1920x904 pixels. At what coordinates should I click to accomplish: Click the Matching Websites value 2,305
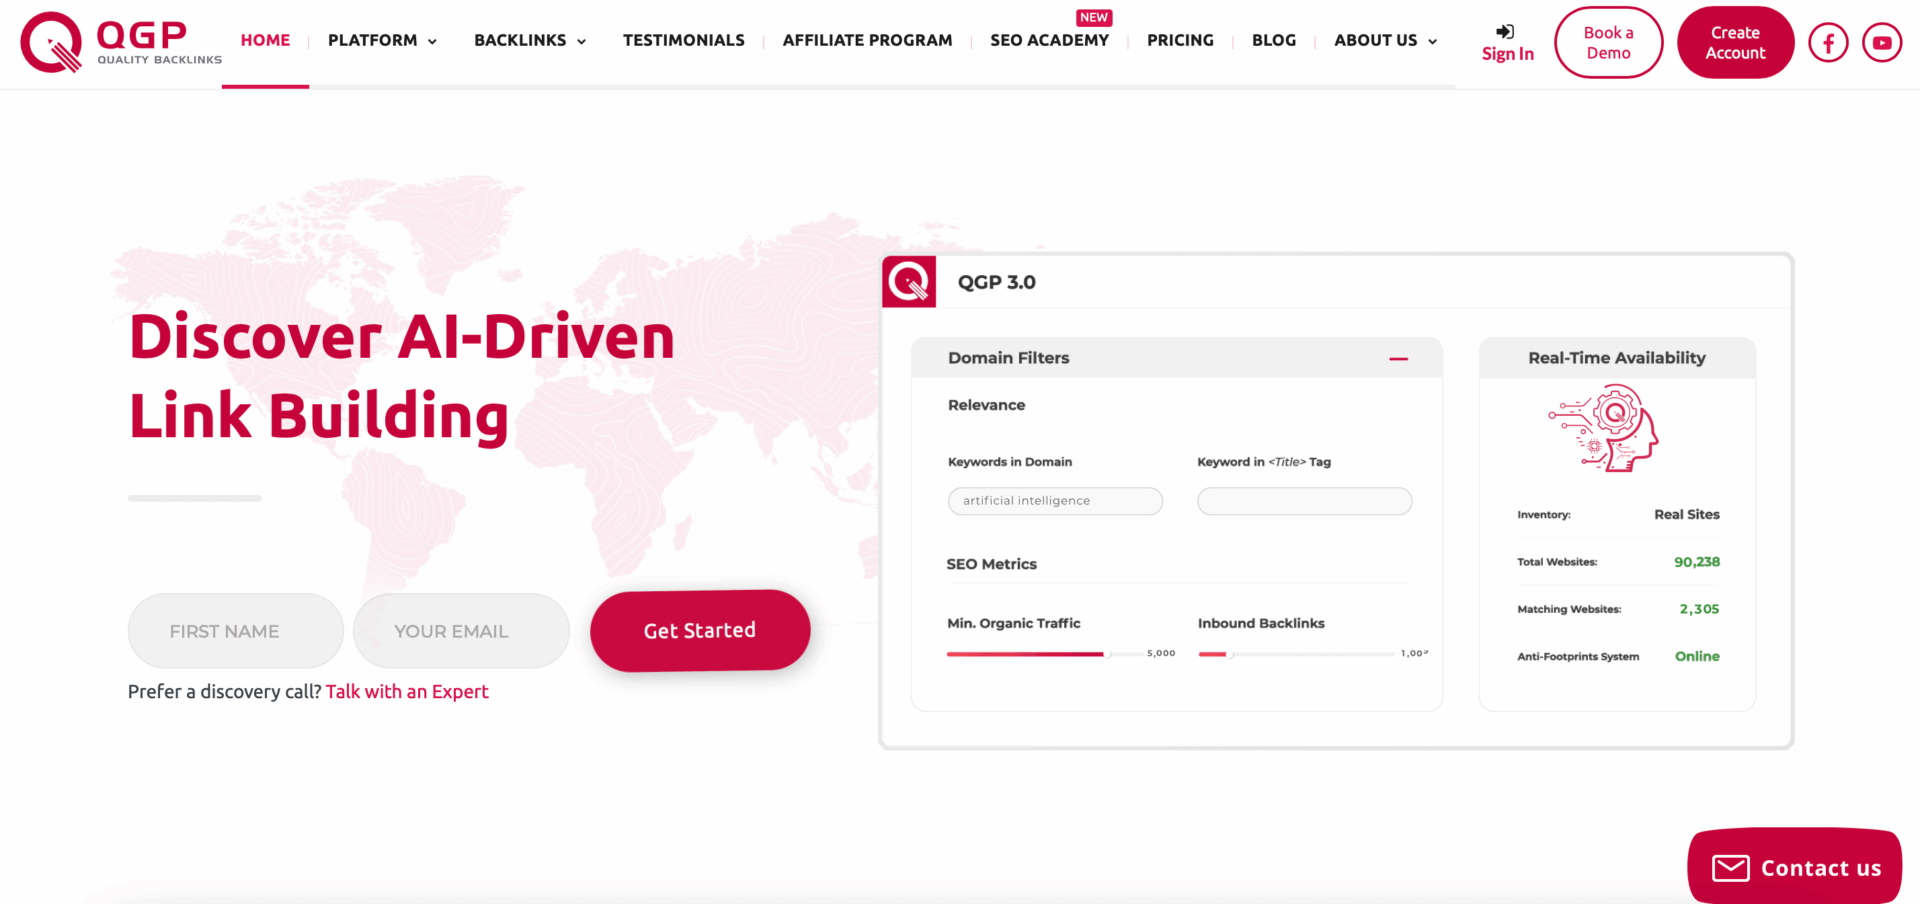click(x=1699, y=609)
